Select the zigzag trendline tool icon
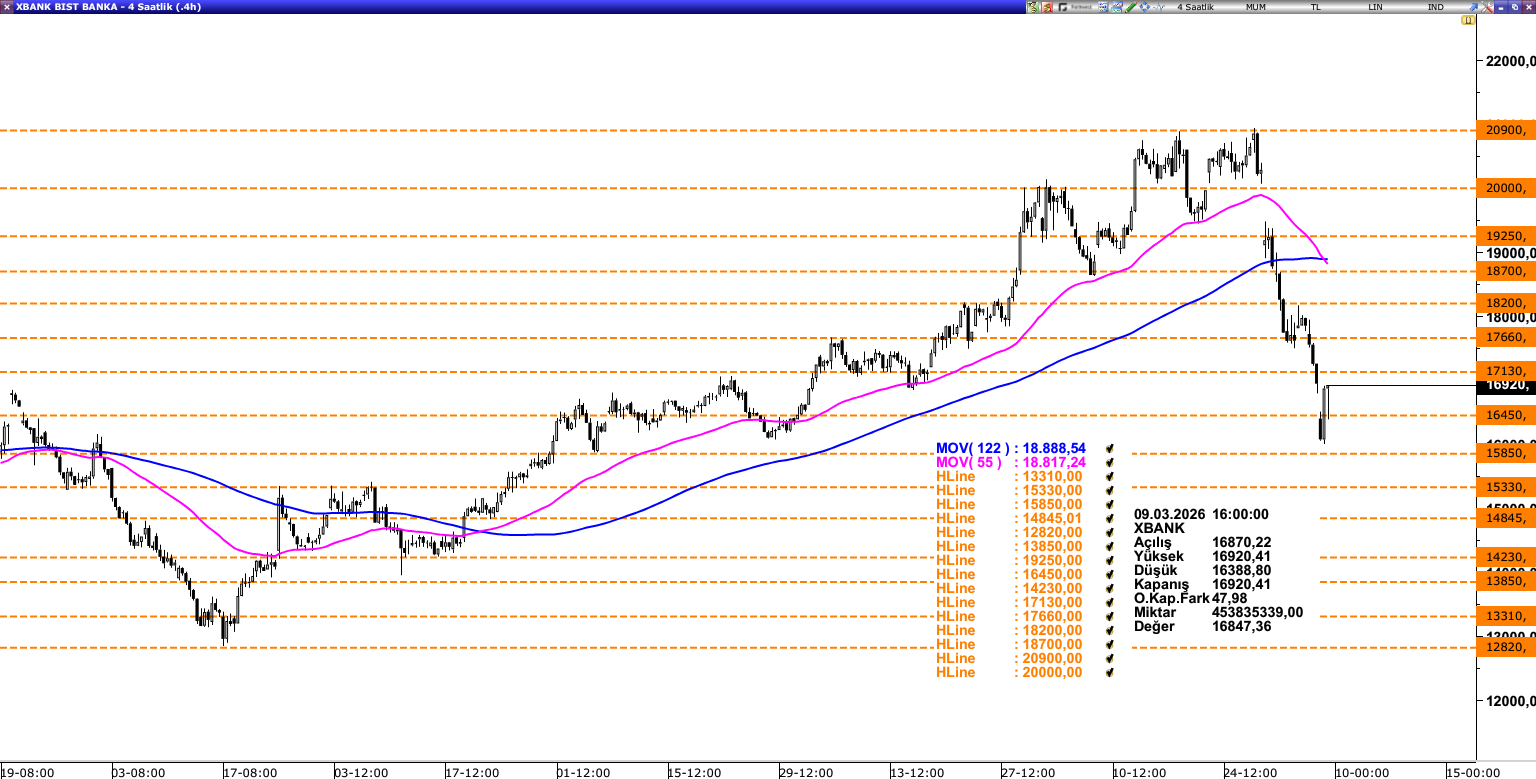The height and width of the screenshot is (779, 1536). [x=1158, y=7]
